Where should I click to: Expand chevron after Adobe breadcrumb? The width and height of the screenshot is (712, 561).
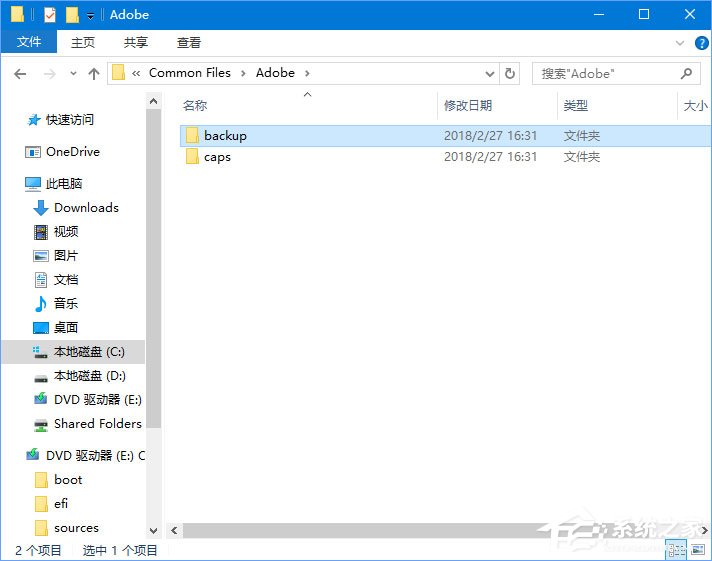pyautogui.click(x=307, y=74)
